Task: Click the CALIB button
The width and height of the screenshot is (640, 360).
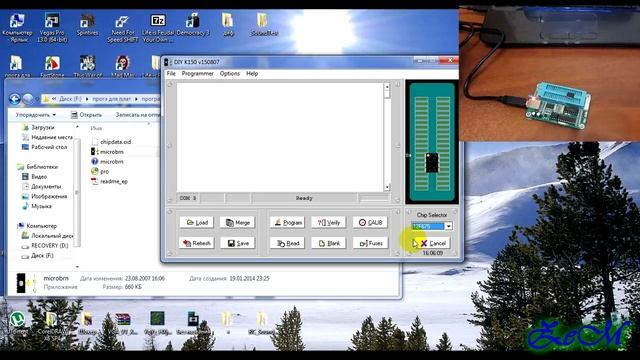Action: coord(370,222)
